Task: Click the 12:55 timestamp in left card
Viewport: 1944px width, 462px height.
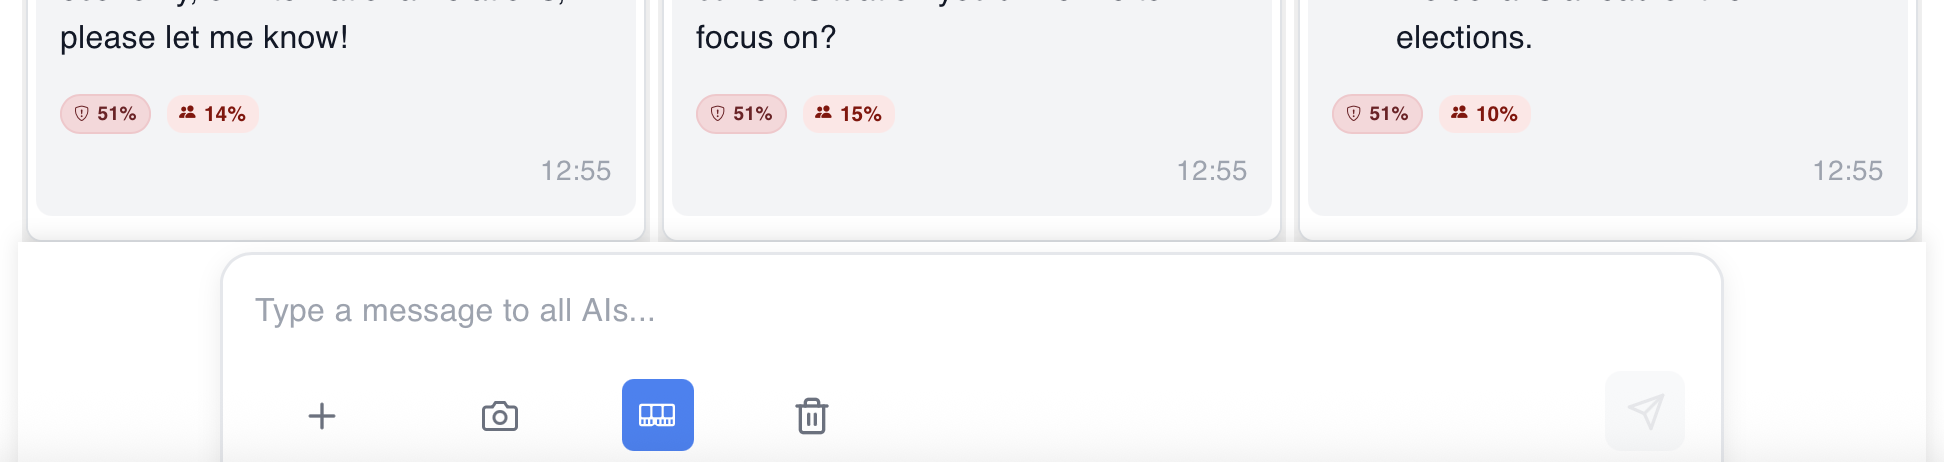Action: [576, 171]
